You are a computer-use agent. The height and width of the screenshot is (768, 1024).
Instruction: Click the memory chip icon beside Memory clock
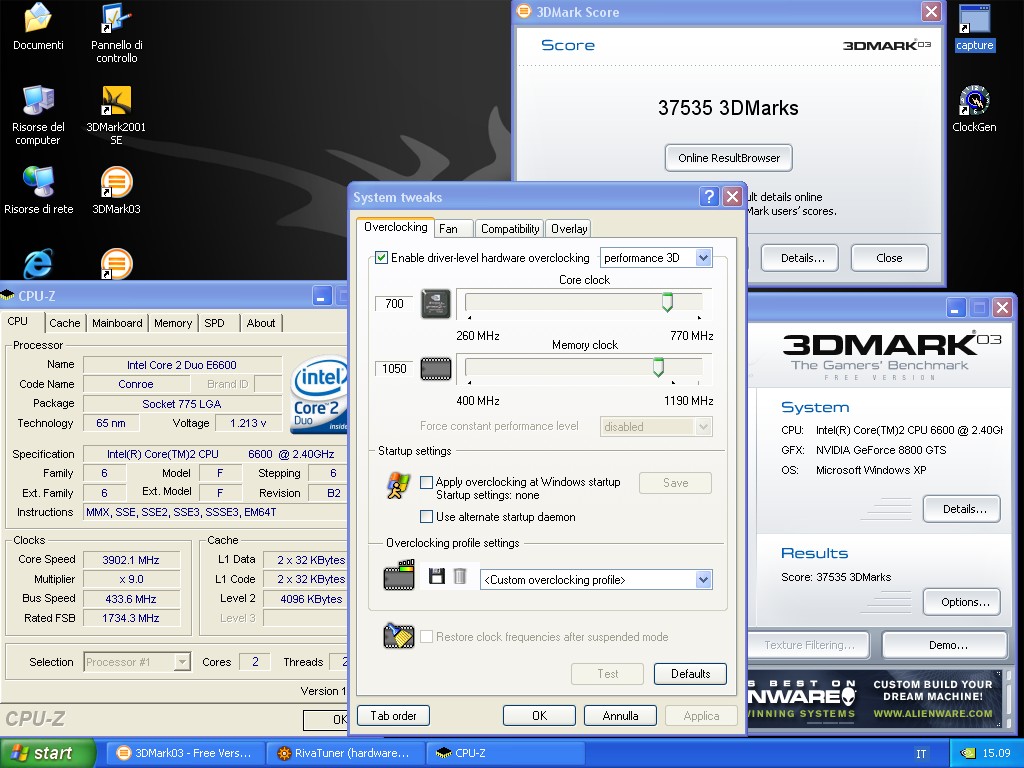pos(436,369)
